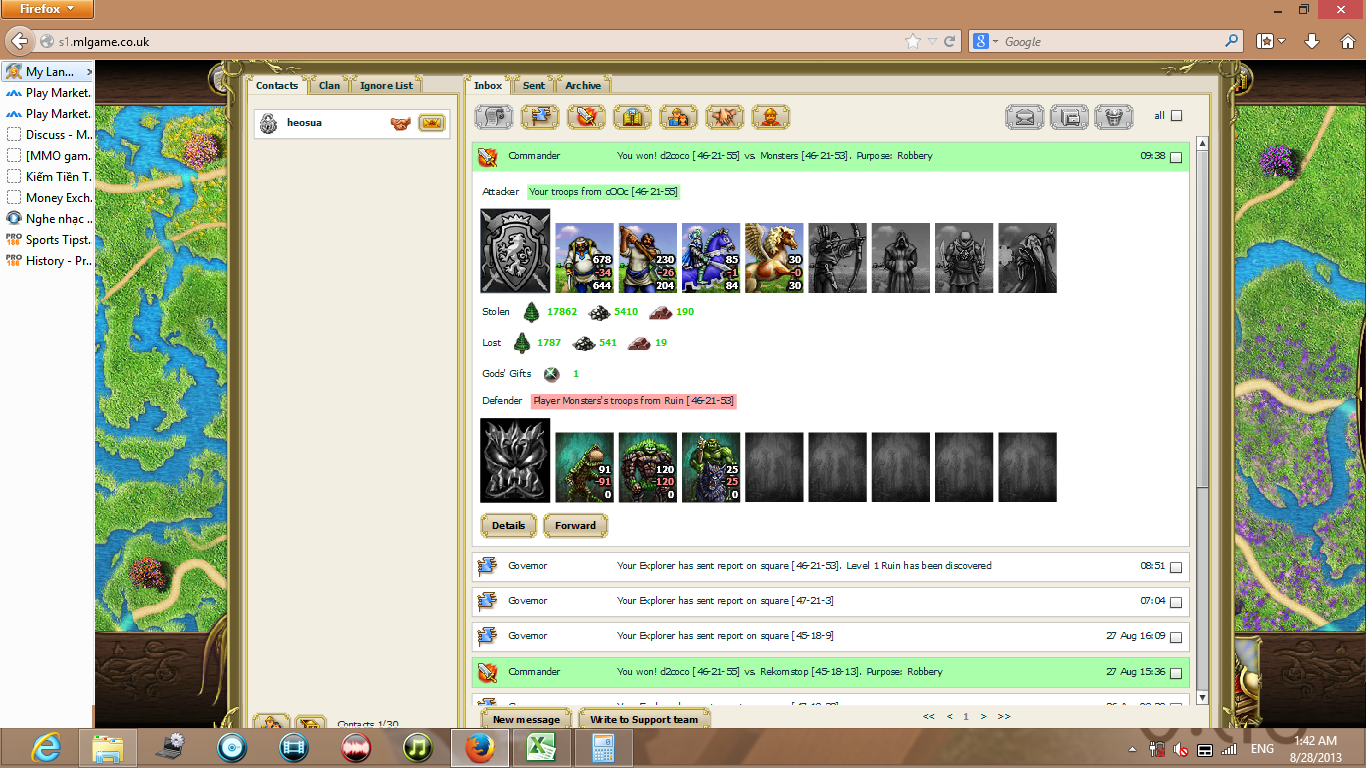The image size is (1366, 768).
Task: Open Calculator from the taskbar
Action: 603,748
